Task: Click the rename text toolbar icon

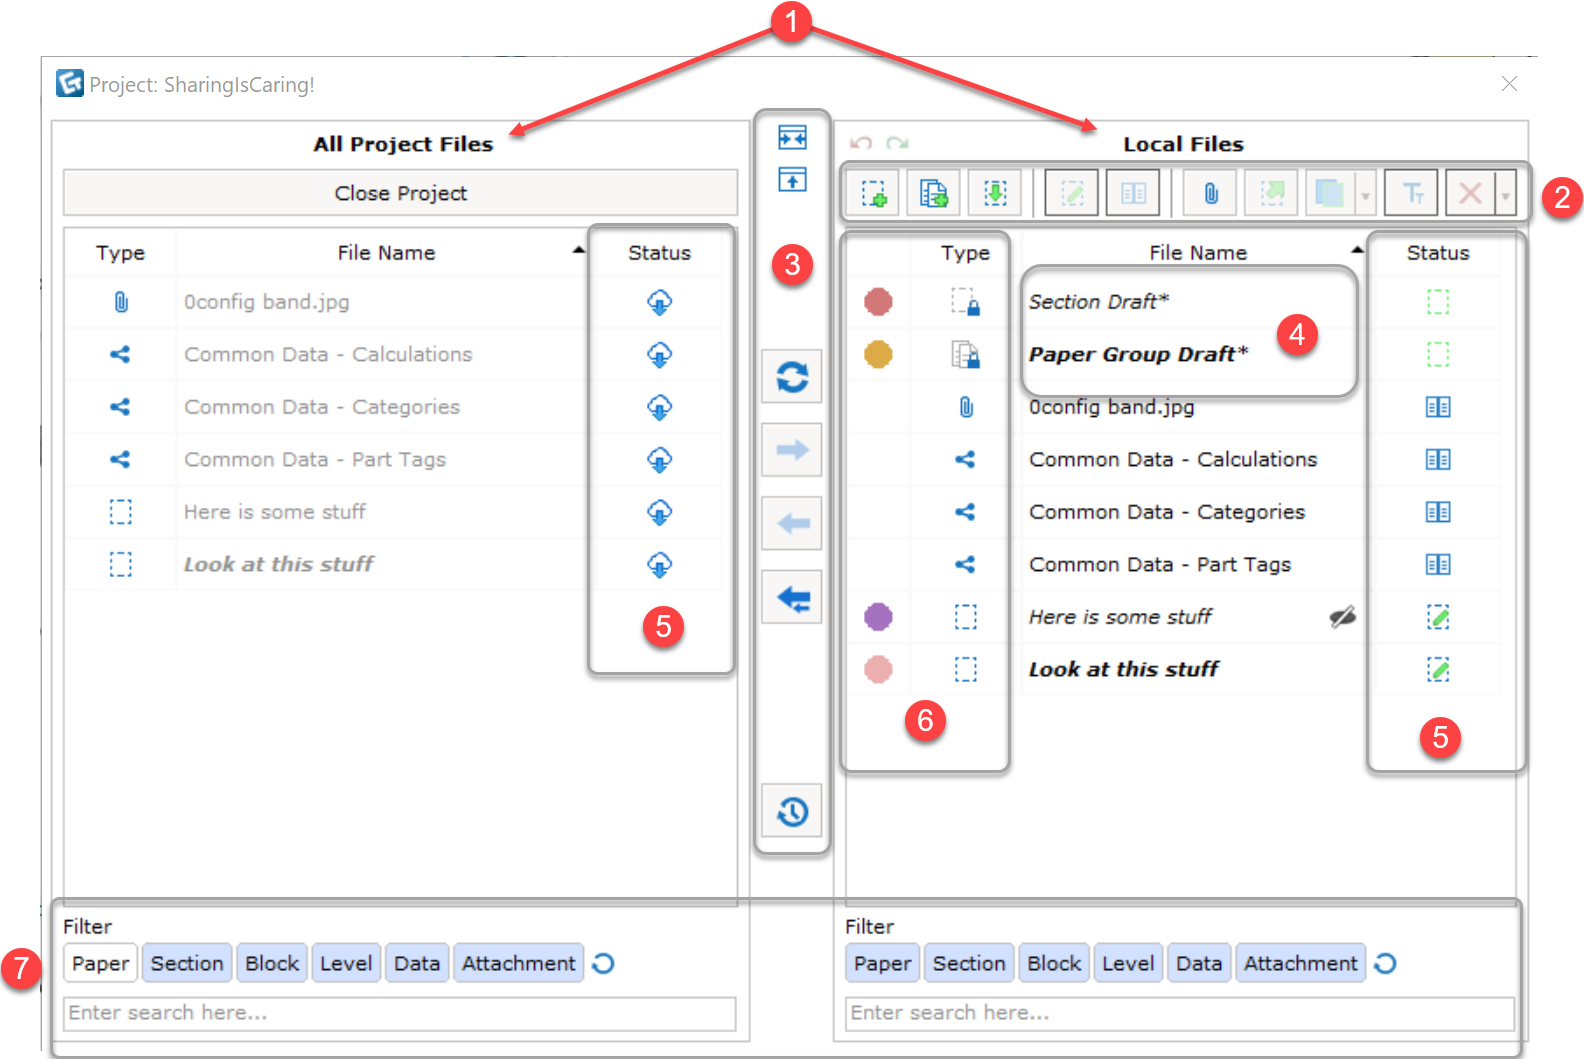Action: click(x=1412, y=193)
